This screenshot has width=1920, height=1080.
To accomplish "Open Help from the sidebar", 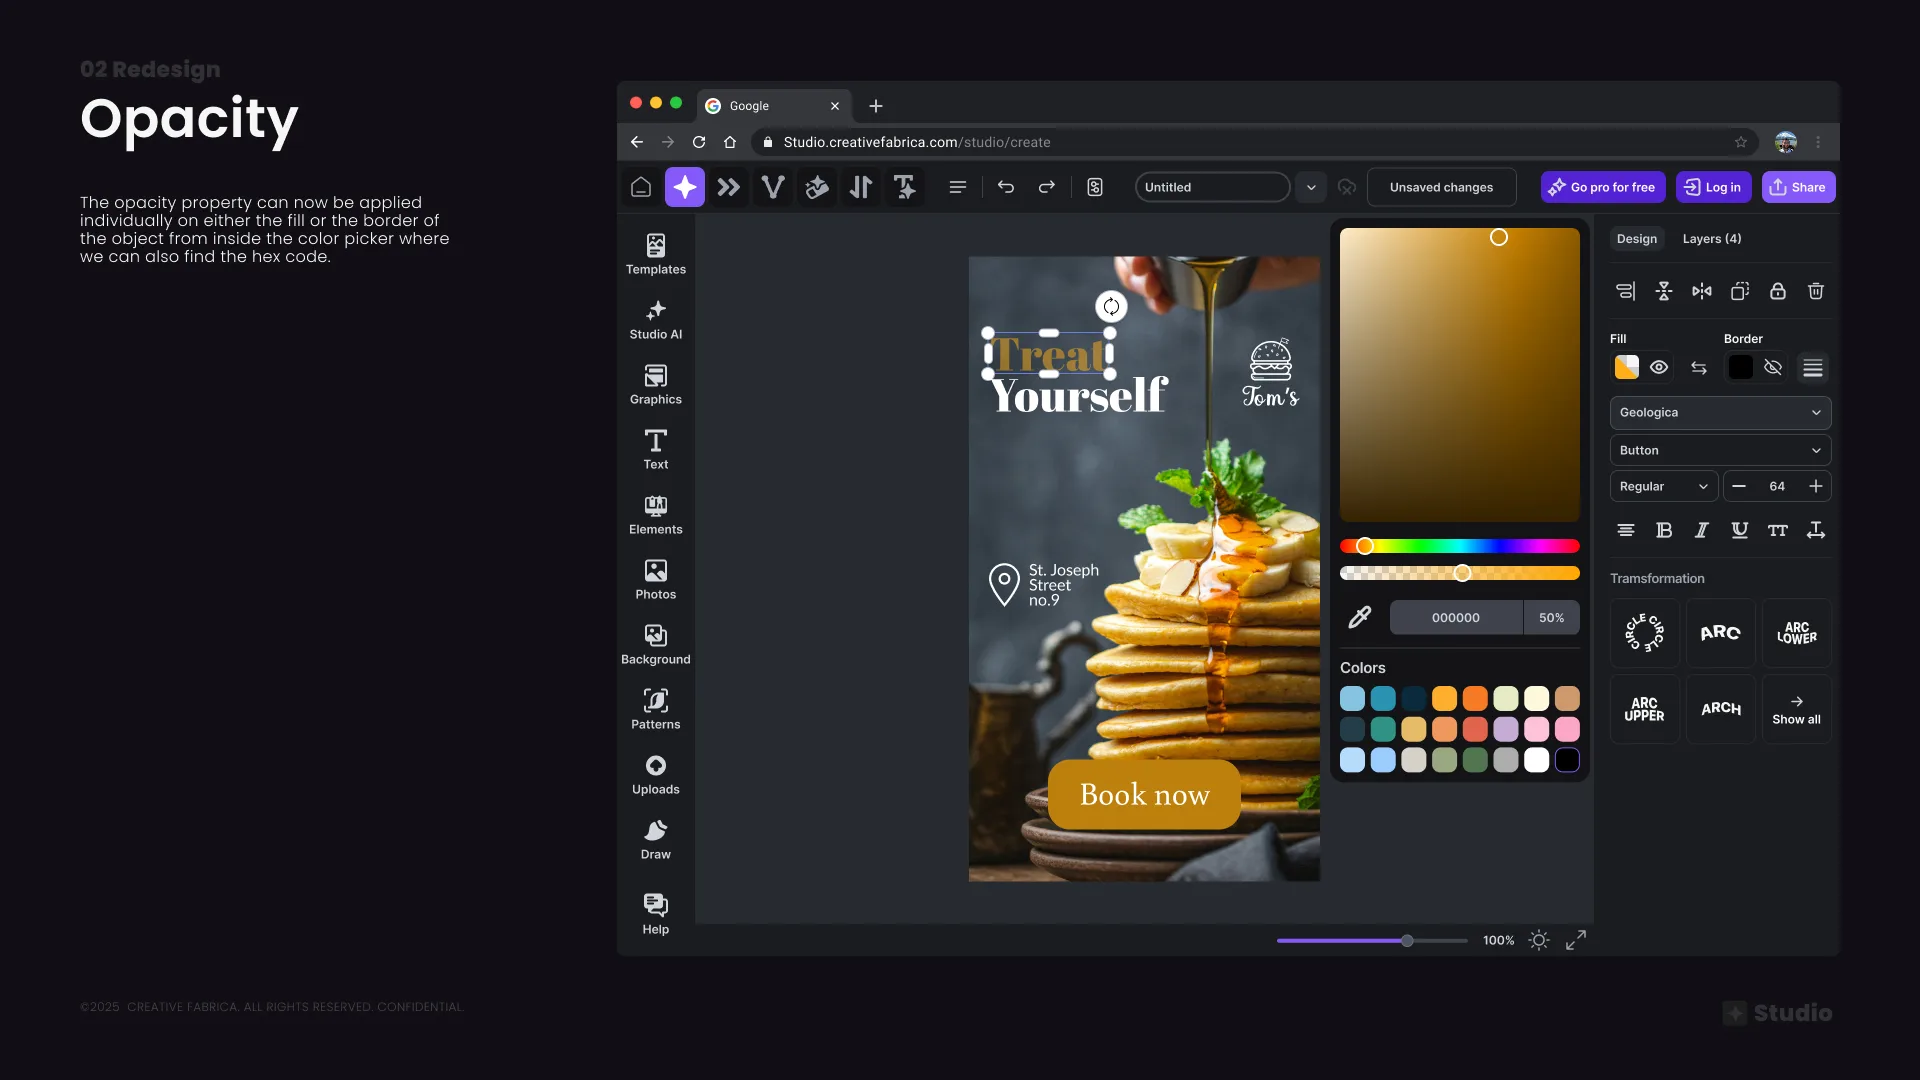I will tap(656, 914).
